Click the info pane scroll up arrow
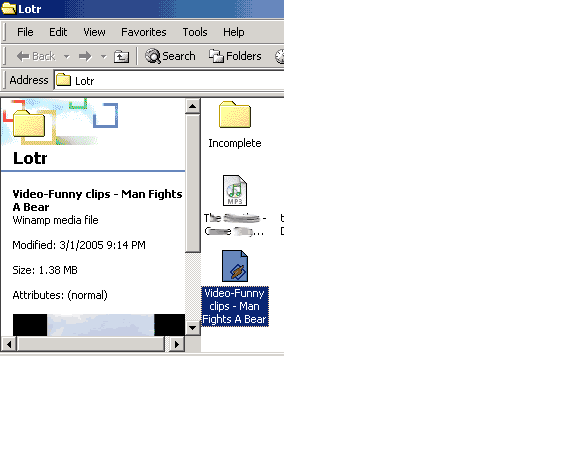This screenshot has height=454, width=567. point(192,106)
